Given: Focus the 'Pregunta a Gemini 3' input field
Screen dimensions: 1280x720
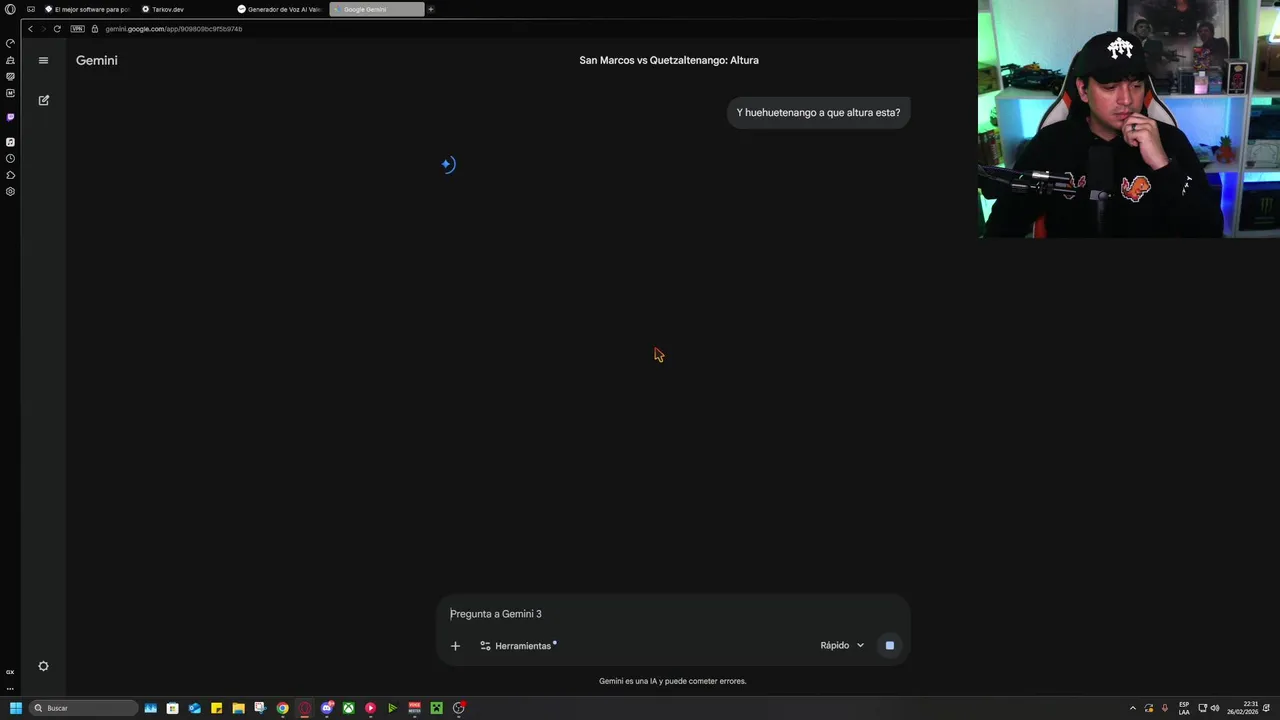Looking at the screenshot, I should [672, 614].
